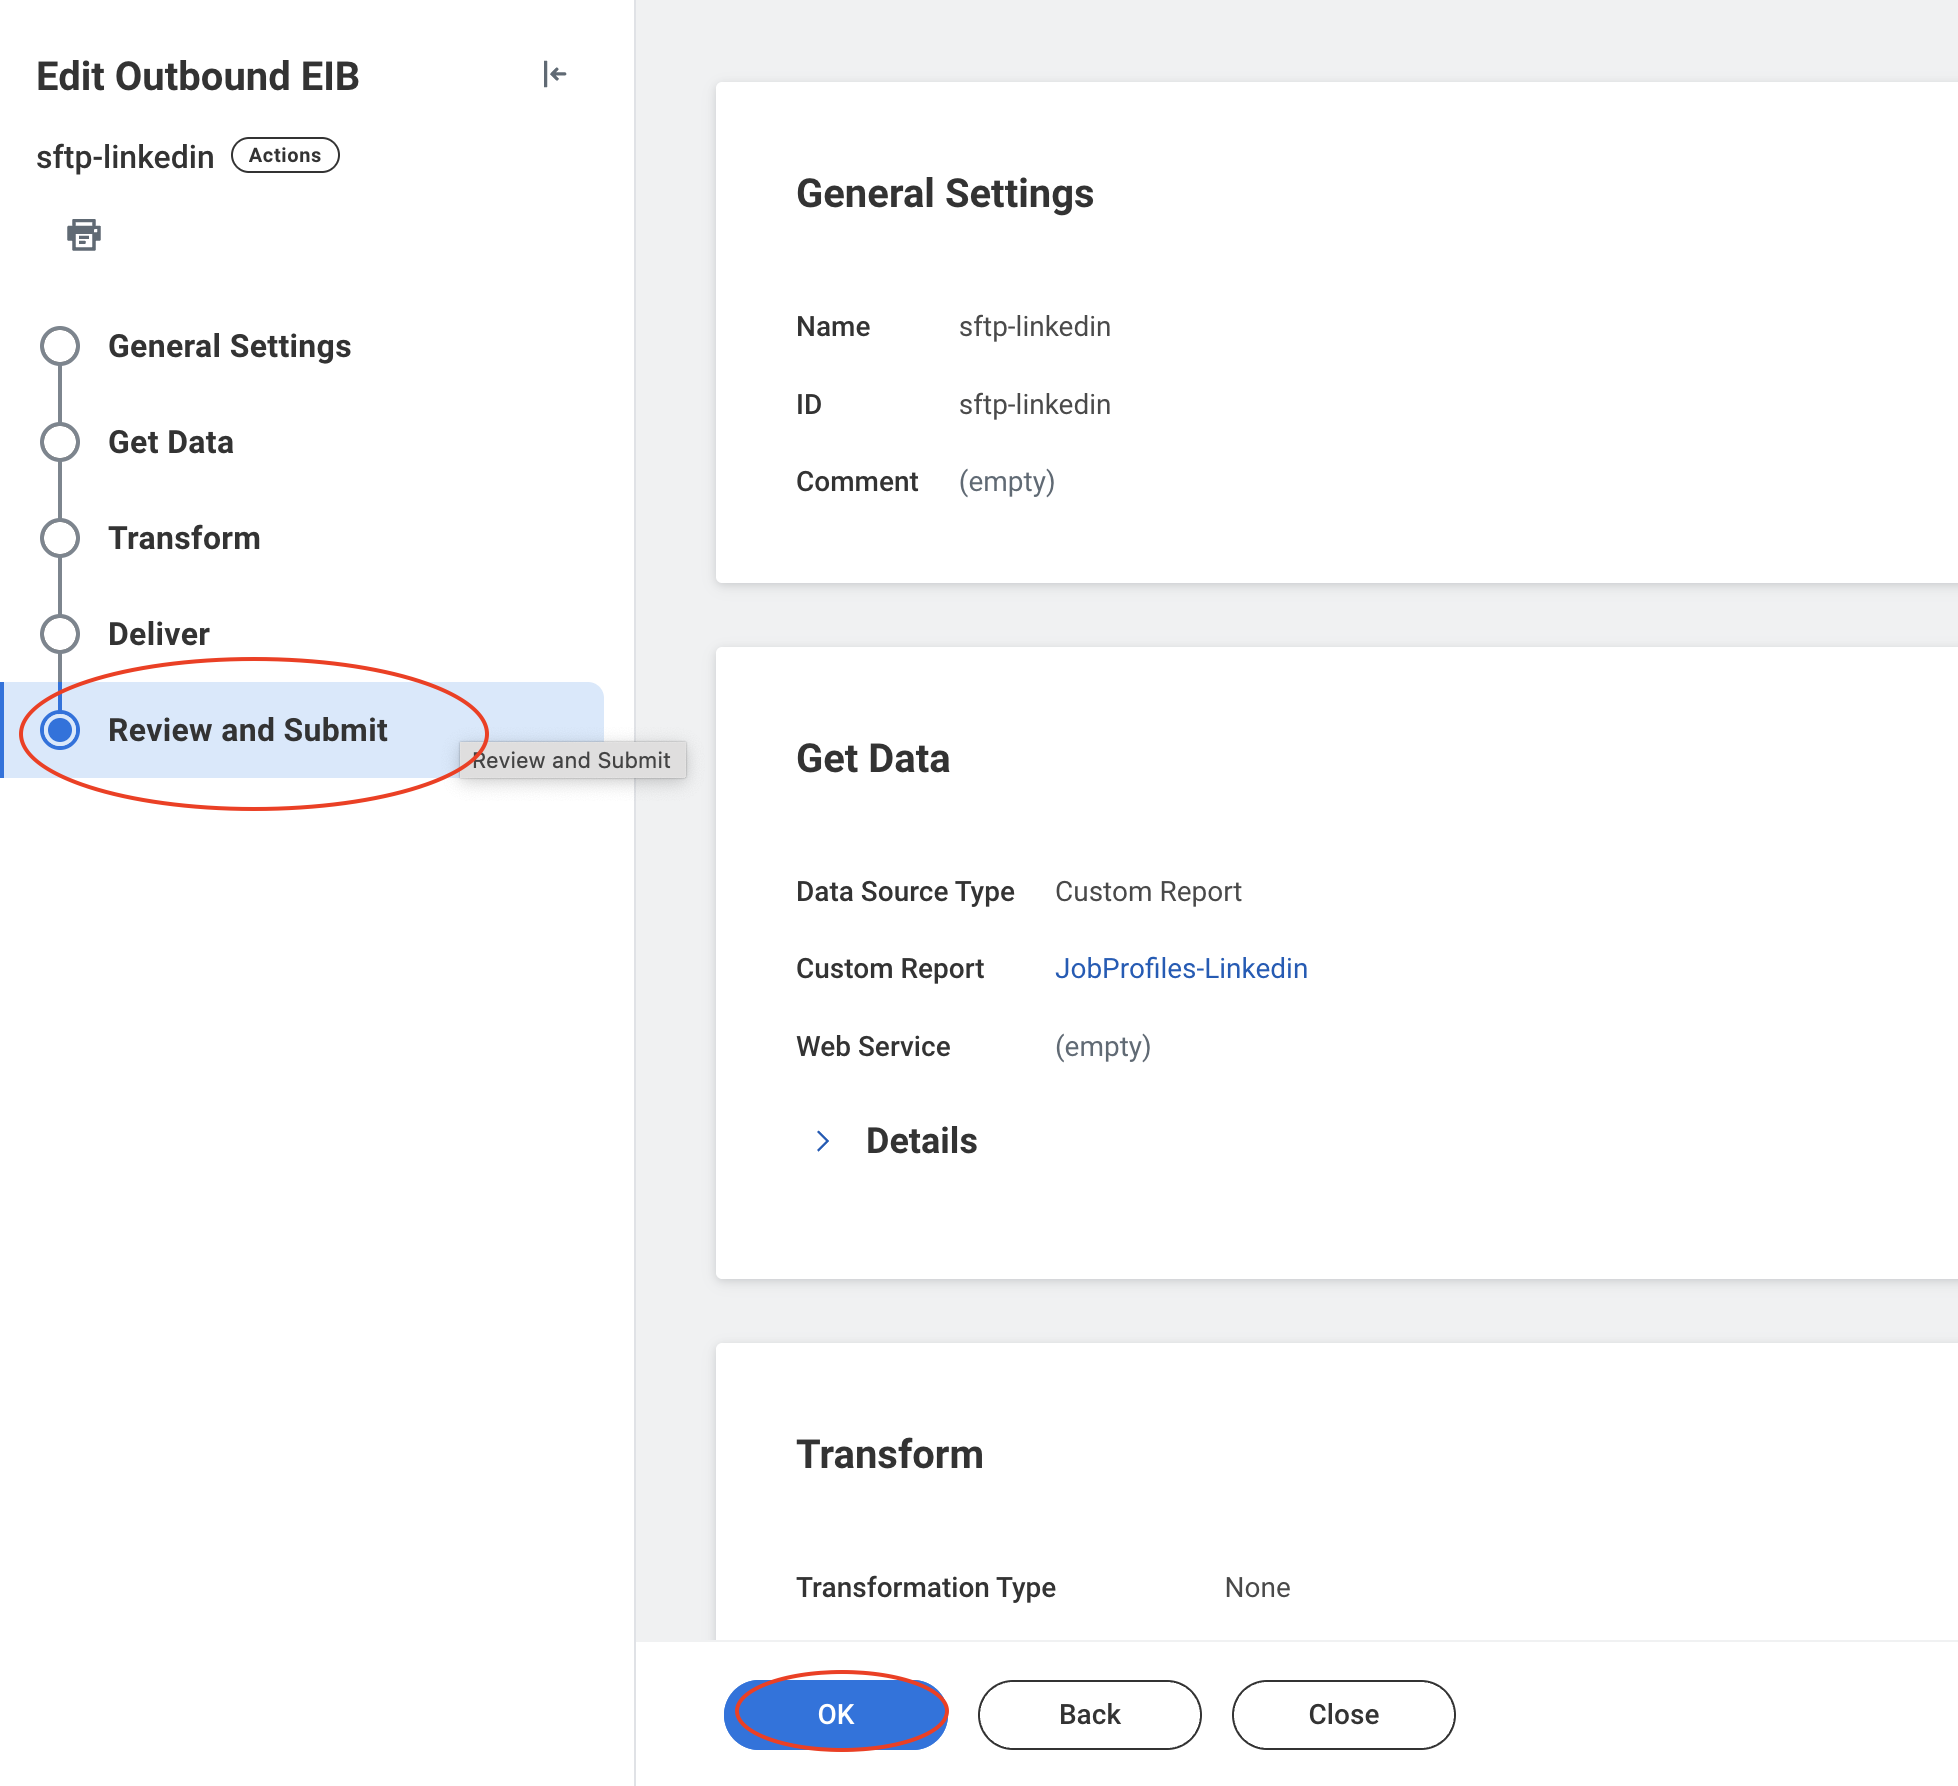This screenshot has height=1786, width=1958.
Task: Open the Actions menu for sftp-linkedin
Action: click(x=285, y=155)
